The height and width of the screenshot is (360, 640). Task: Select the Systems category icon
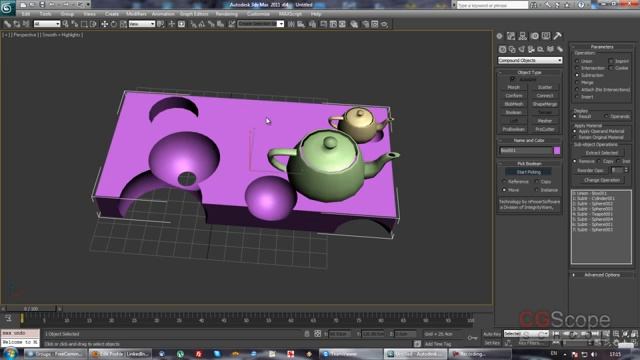(x=560, y=49)
